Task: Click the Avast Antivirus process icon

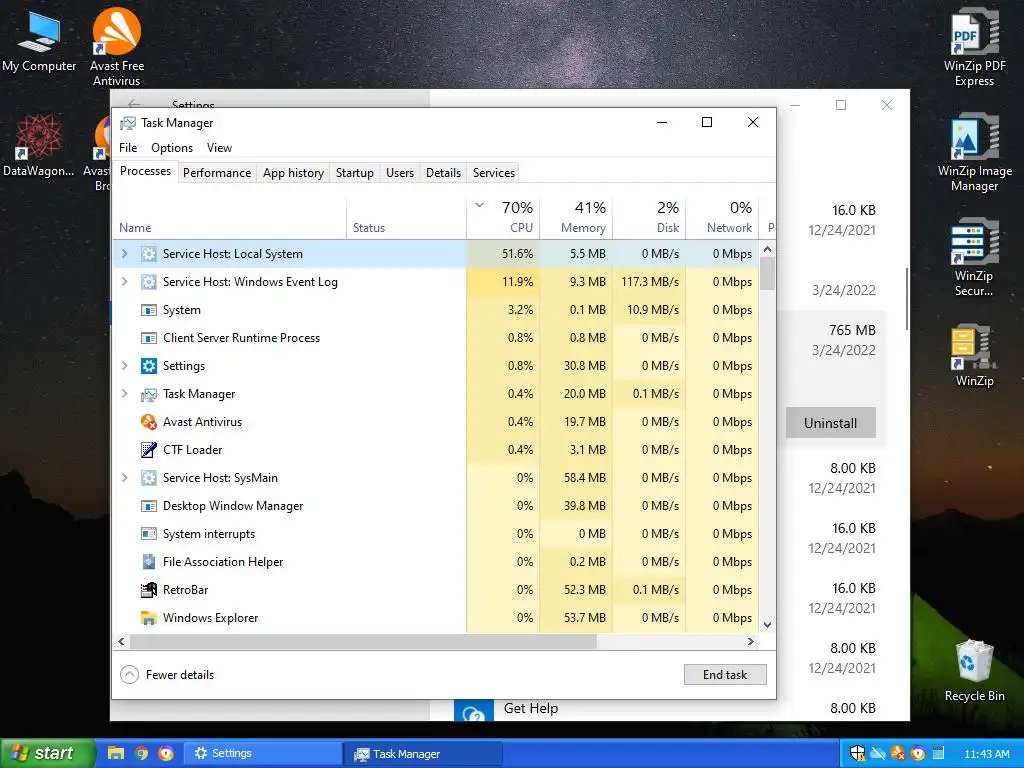Action: coord(149,422)
